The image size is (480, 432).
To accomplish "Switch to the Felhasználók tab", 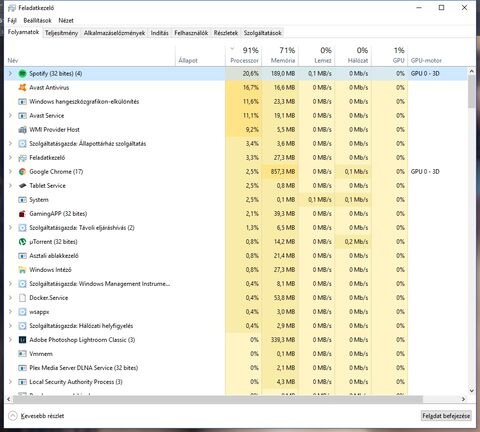I will pyautogui.click(x=191, y=33).
